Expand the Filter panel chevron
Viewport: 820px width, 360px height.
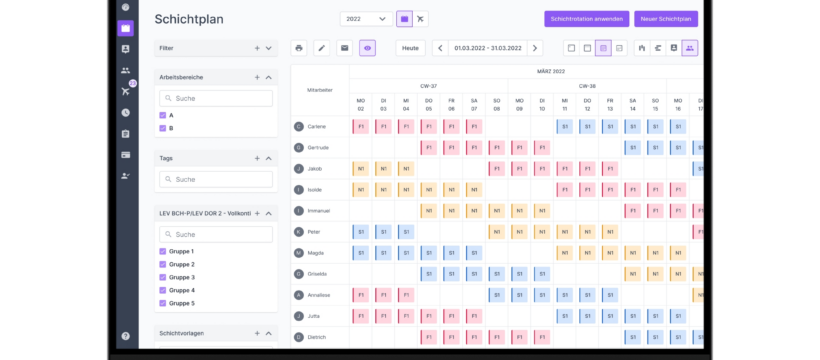(x=269, y=48)
